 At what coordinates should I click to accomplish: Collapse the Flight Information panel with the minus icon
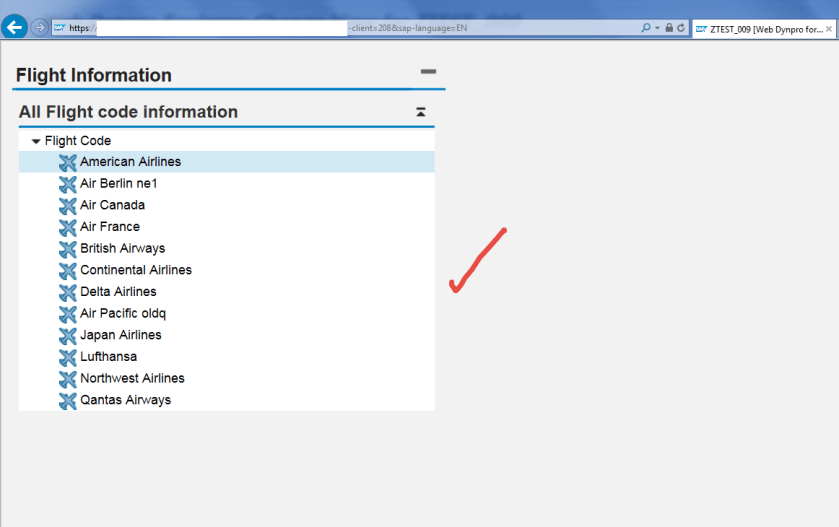428,71
